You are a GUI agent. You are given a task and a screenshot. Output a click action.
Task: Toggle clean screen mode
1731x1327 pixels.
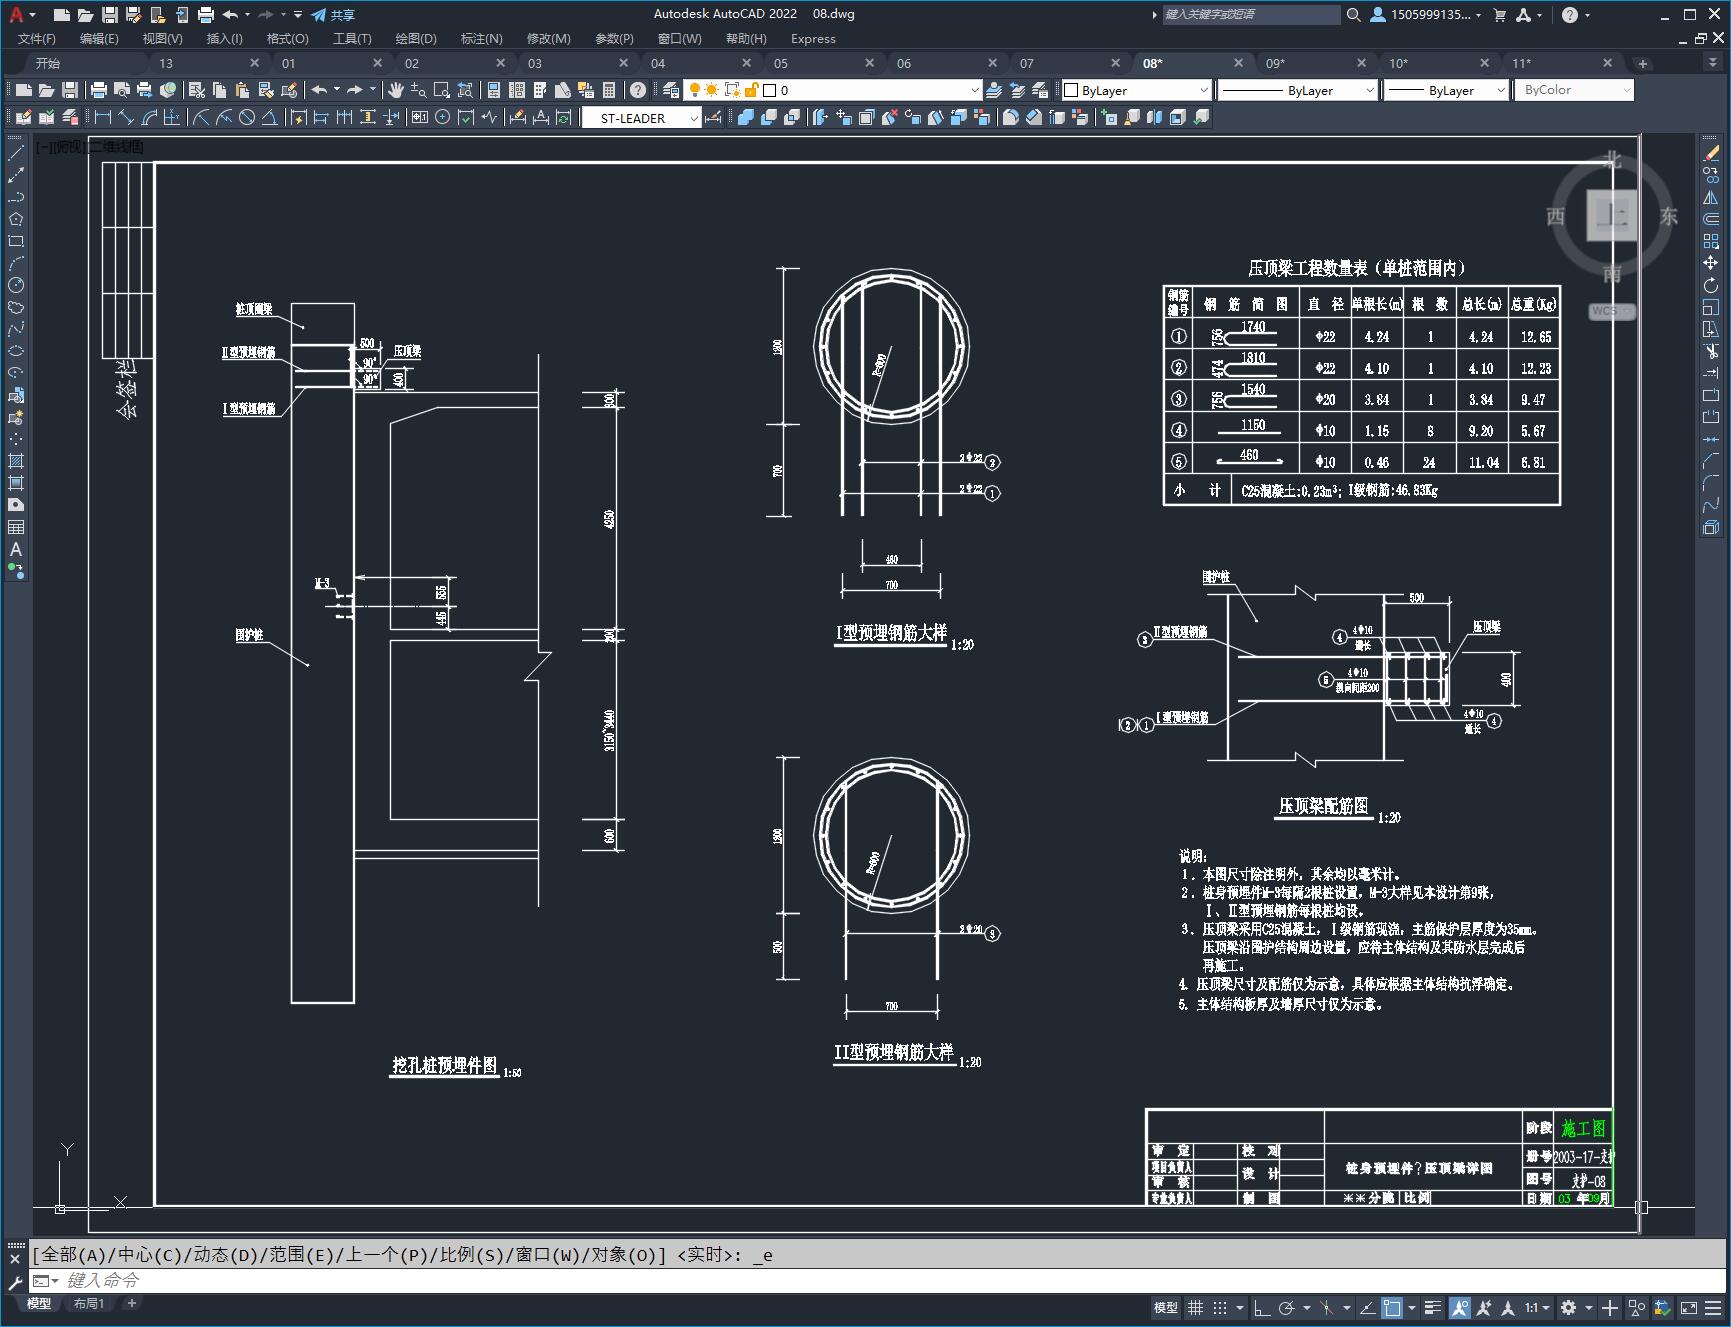click(x=1689, y=1307)
